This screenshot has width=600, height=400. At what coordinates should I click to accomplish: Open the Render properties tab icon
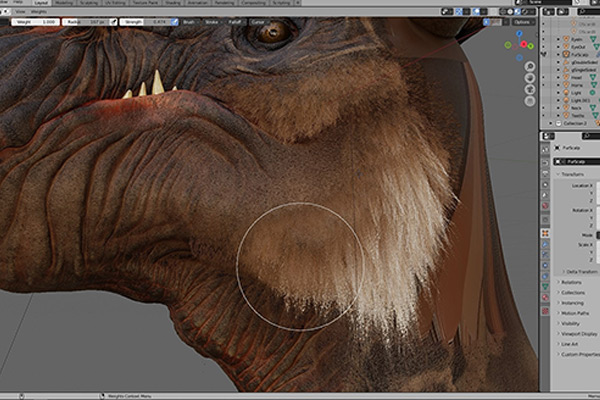[545, 163]
